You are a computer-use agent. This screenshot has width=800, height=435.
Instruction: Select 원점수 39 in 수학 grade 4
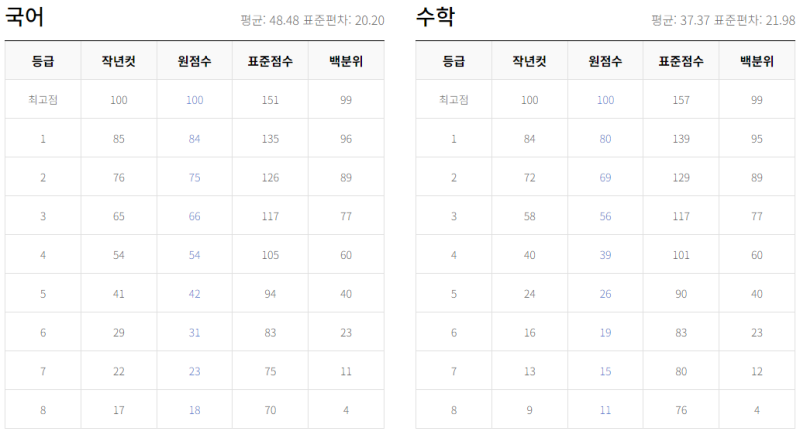[605, 255]
